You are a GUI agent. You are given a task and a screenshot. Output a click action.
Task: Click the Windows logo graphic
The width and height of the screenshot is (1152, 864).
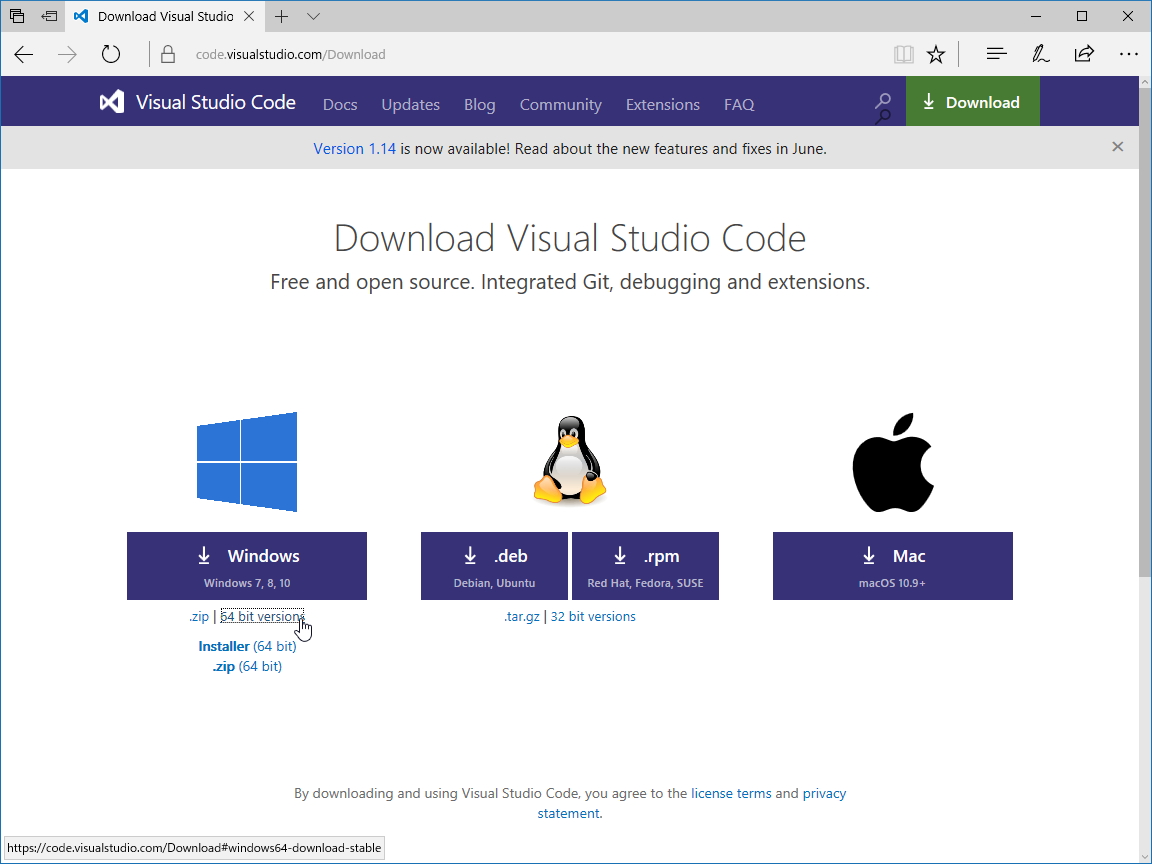point(246,461)
